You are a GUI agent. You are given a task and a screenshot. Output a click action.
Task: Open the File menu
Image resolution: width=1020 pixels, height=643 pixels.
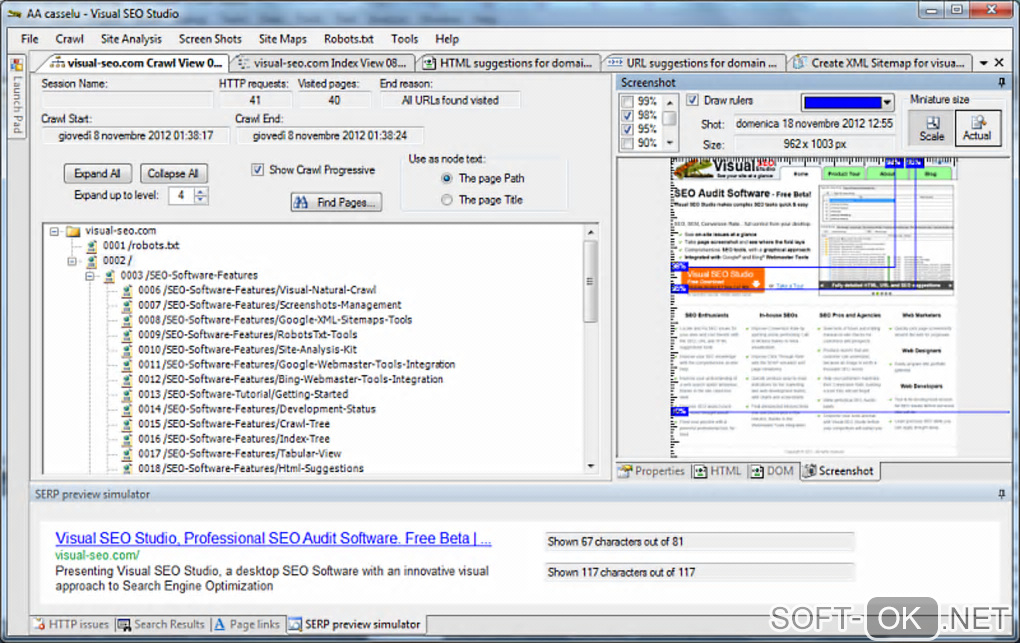pyautogui.click(x=29, y=39)
